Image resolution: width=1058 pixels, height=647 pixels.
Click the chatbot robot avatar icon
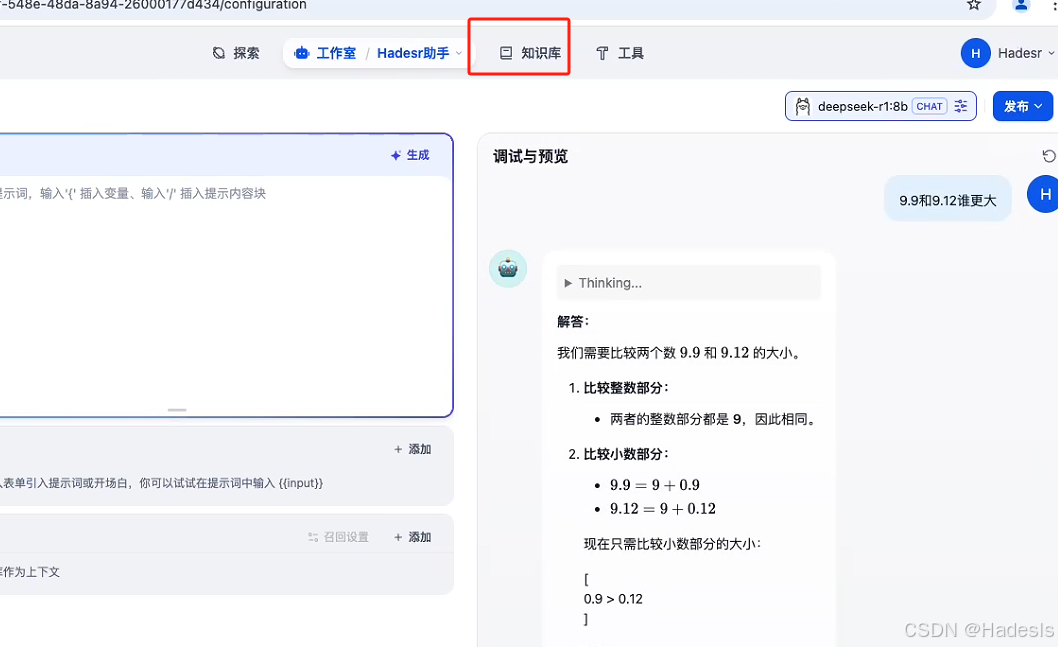point(508,269)
